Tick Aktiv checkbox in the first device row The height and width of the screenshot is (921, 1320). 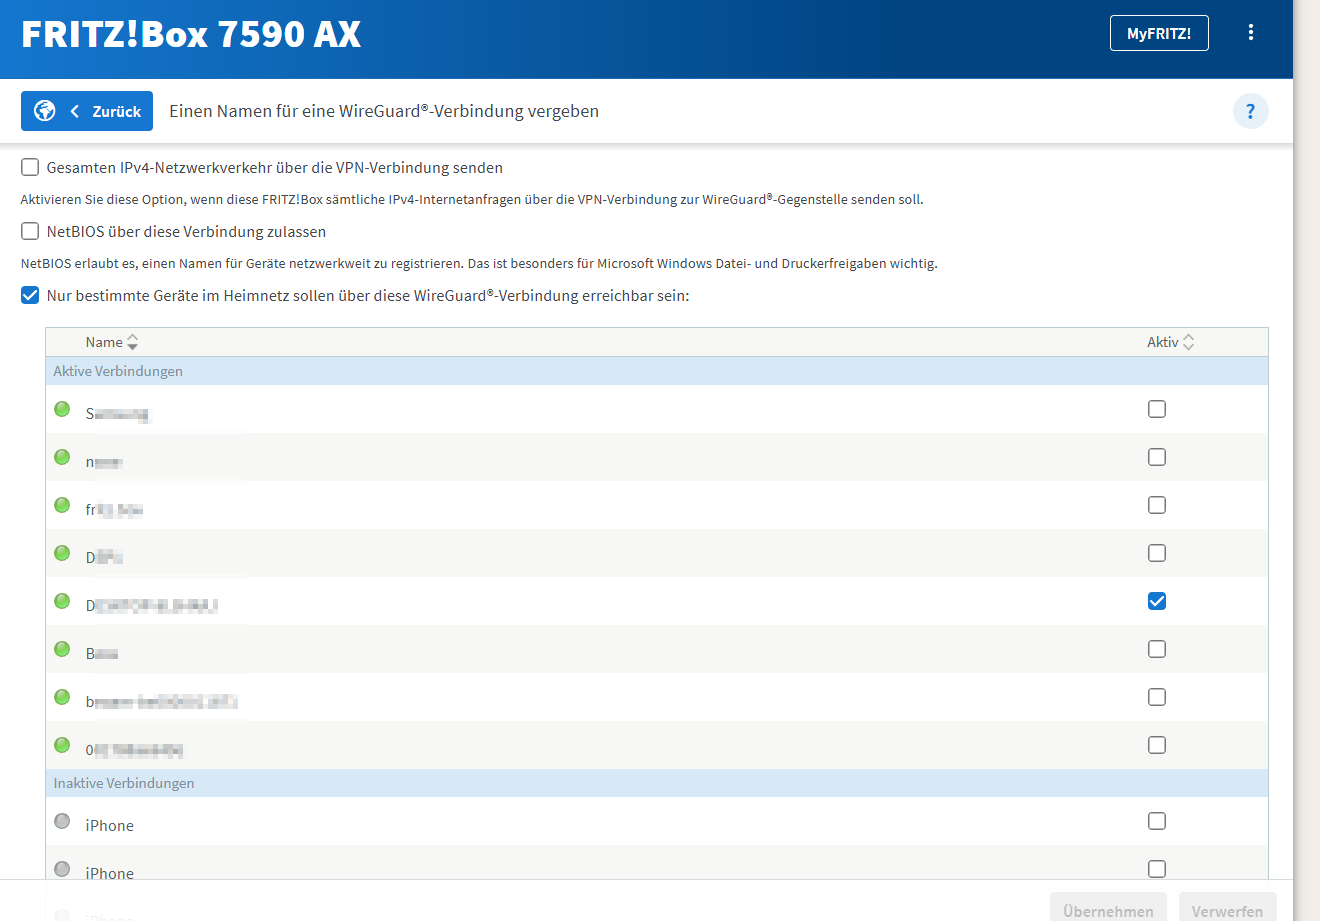[1157, 409]
